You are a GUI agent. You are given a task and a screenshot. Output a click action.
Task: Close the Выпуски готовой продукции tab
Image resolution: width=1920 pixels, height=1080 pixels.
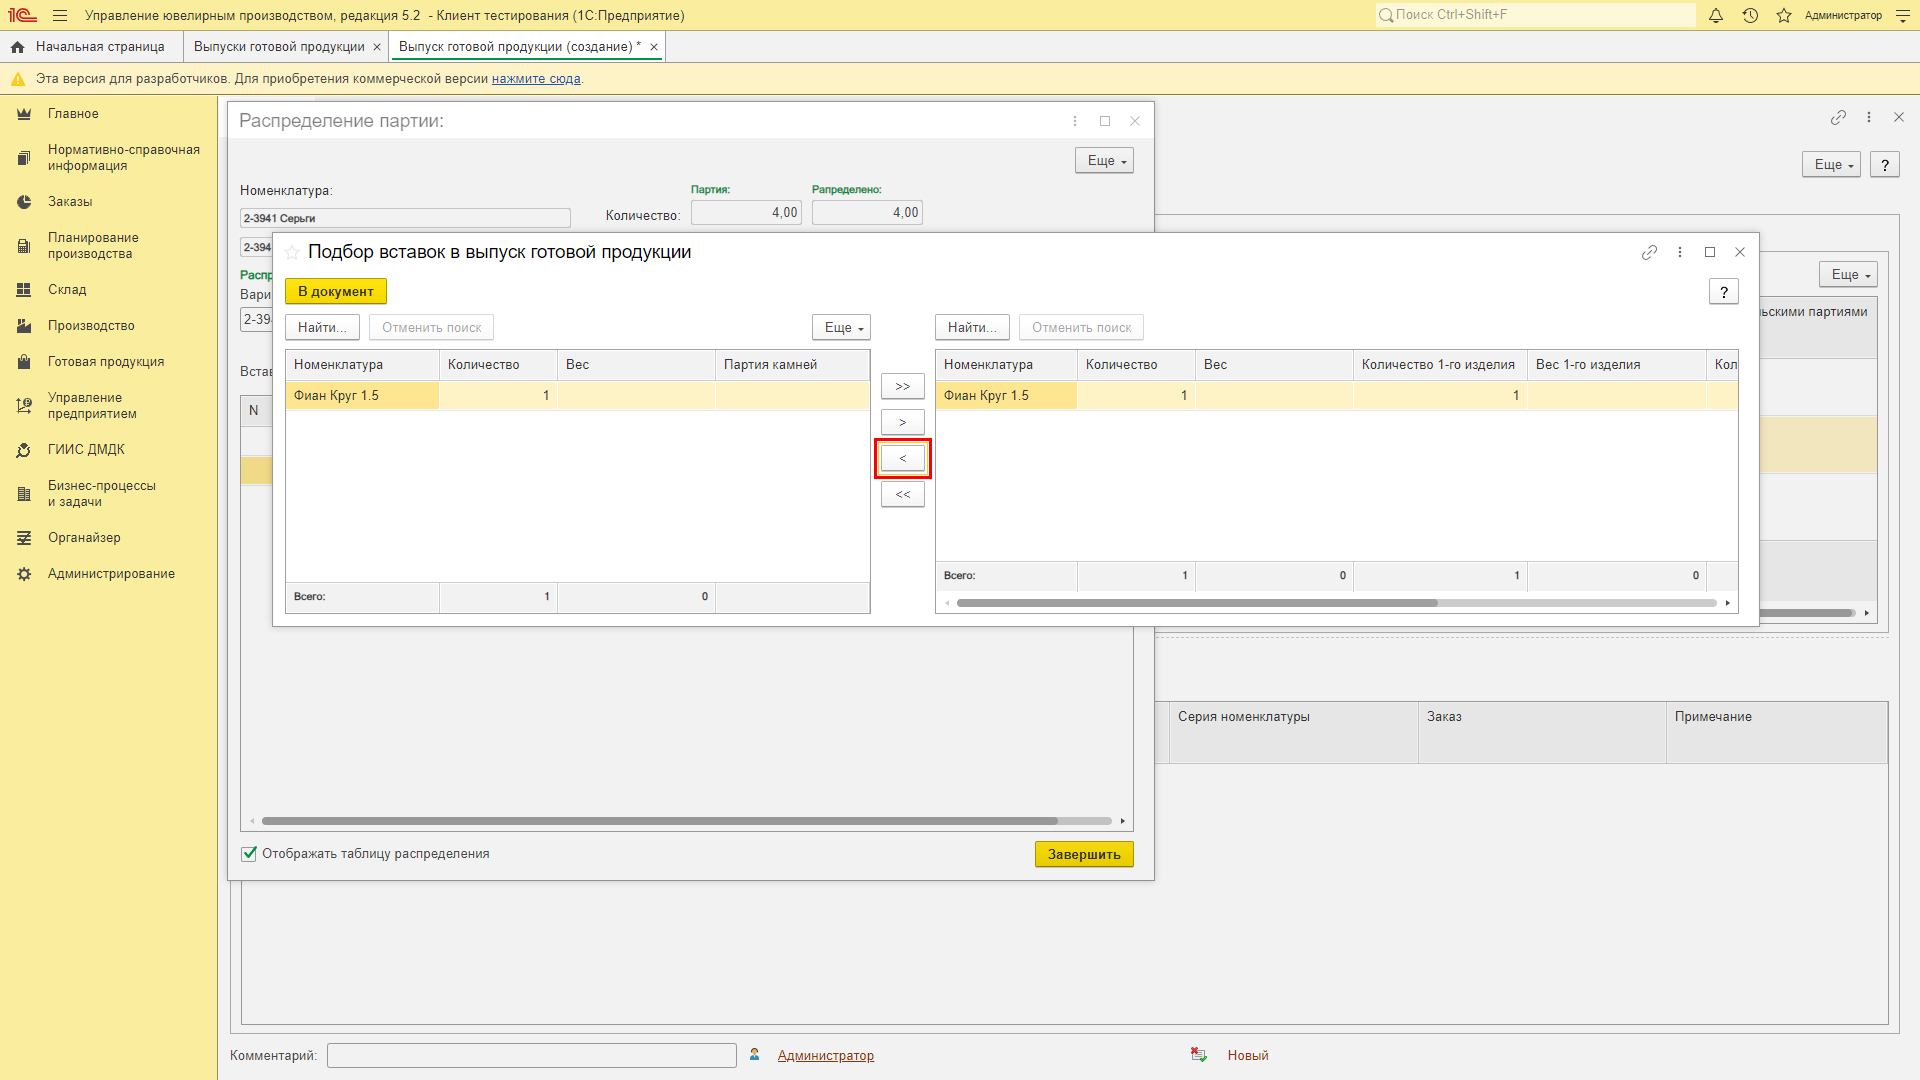point(377,47)
